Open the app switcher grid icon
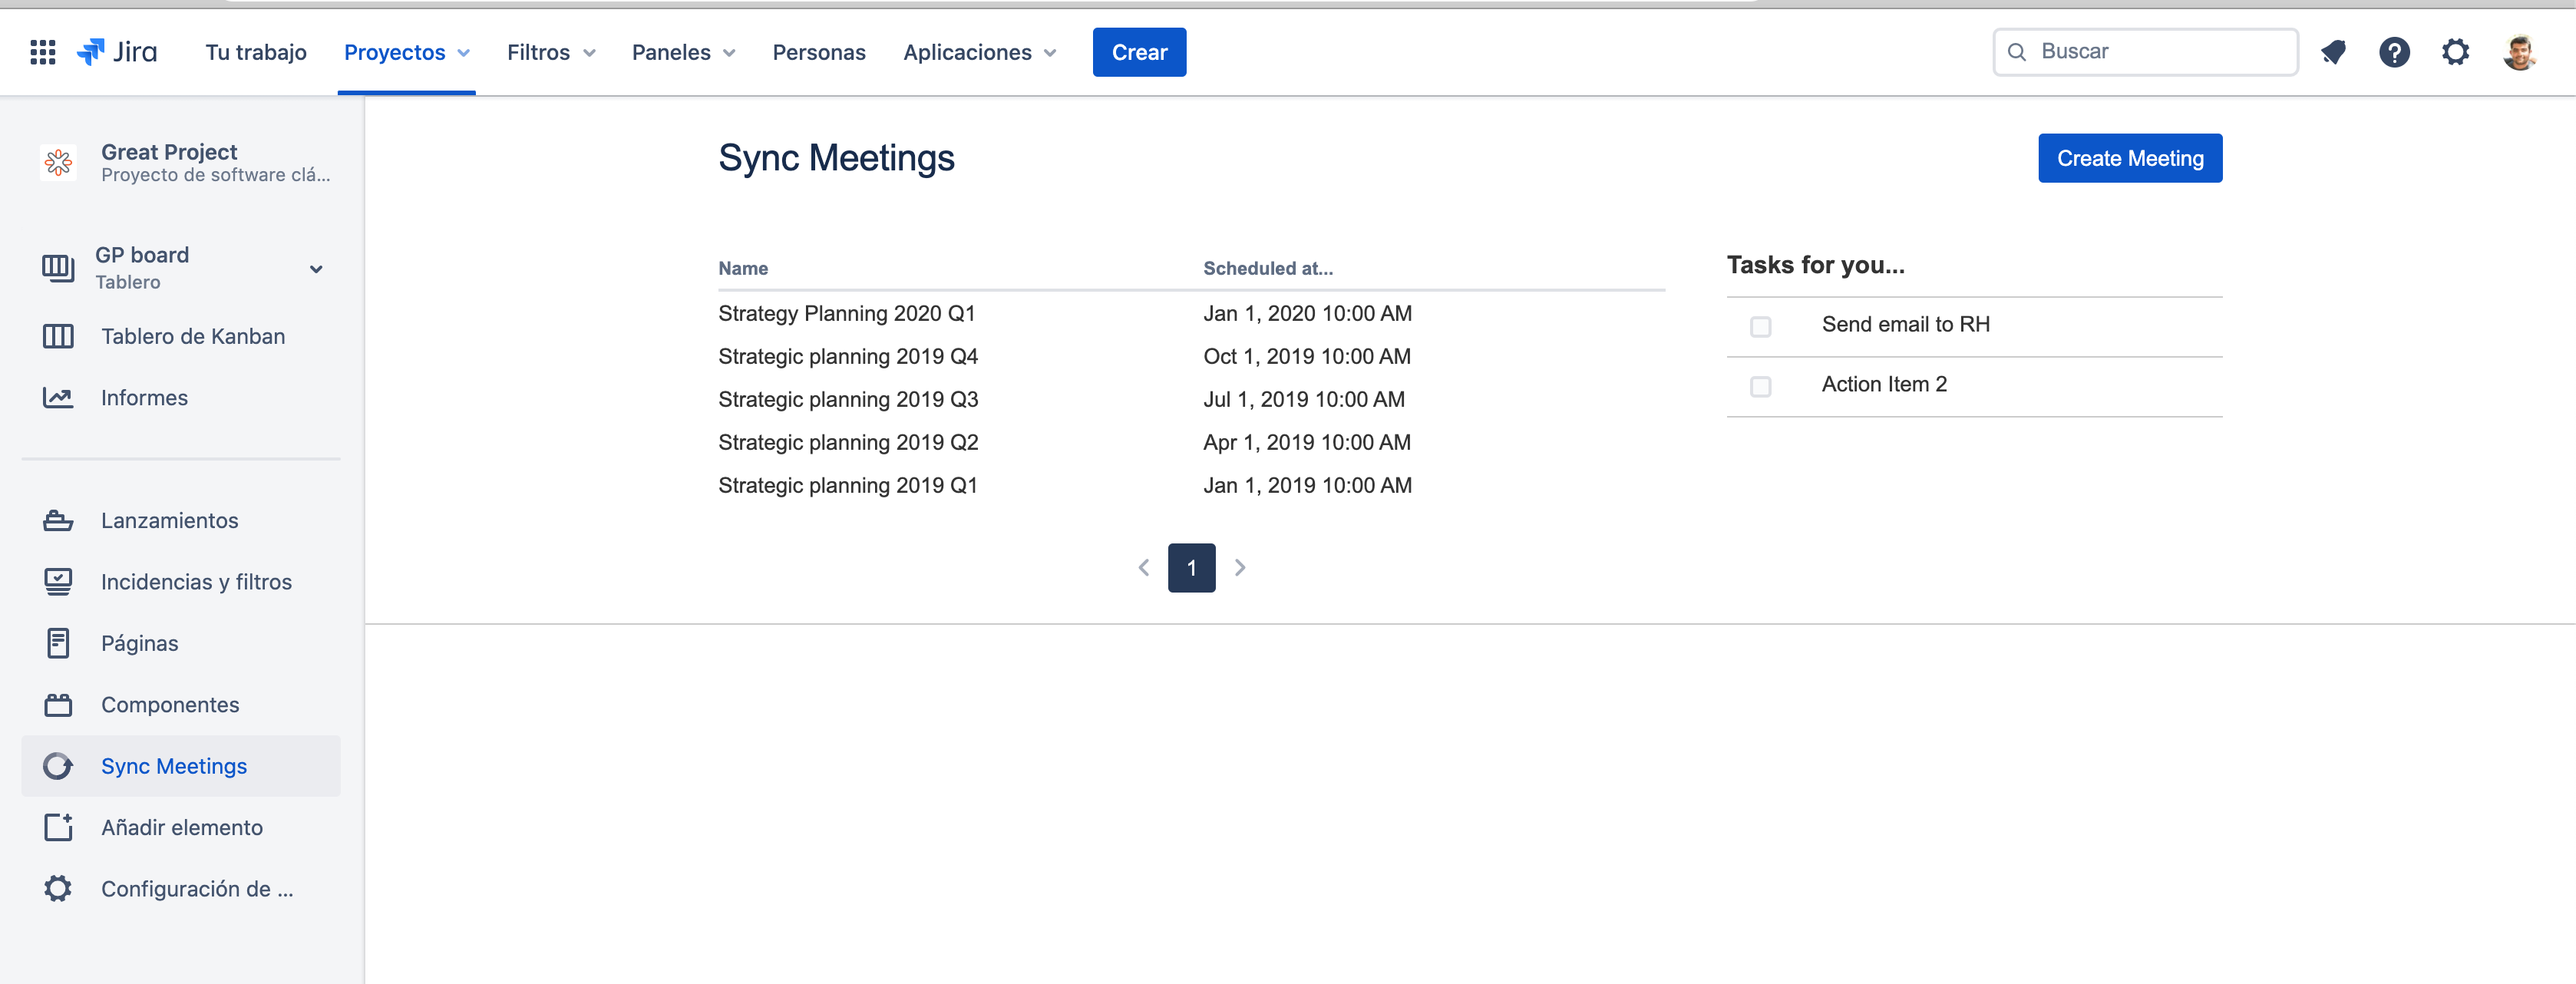The height and width of the screenshot is (984, 2576). click(42, 52)
